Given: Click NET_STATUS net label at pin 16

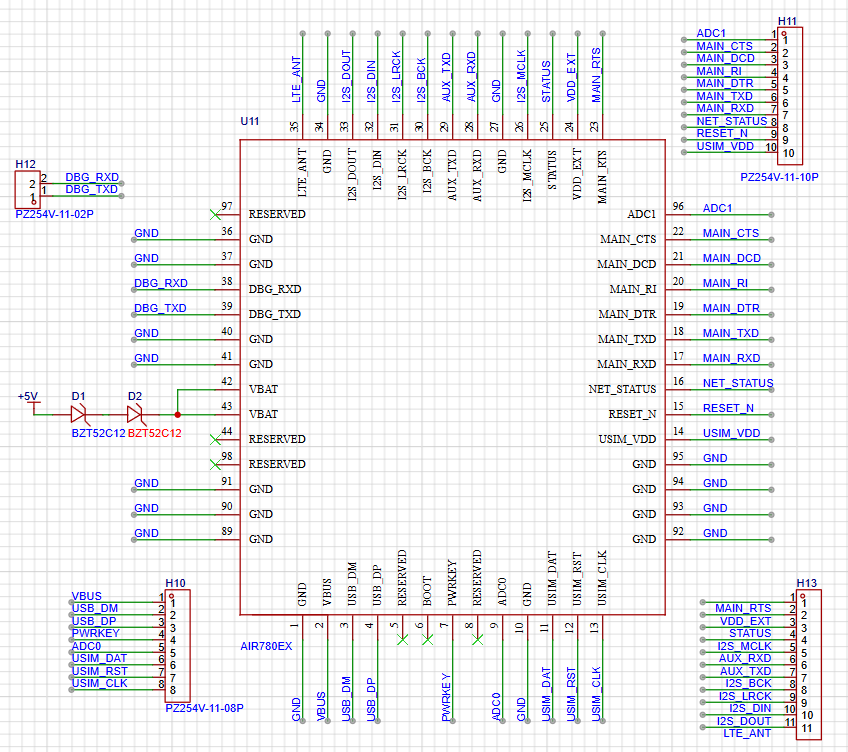Looking at the screenshot, I should click(738, 383).
